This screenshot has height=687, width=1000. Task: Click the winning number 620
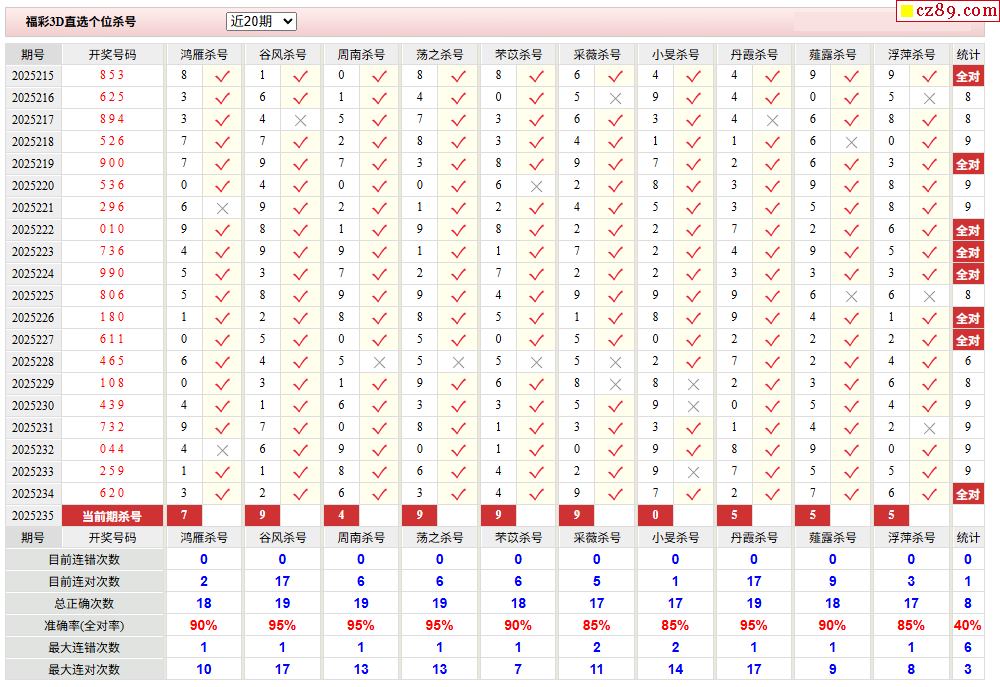(x=112, y=493)
